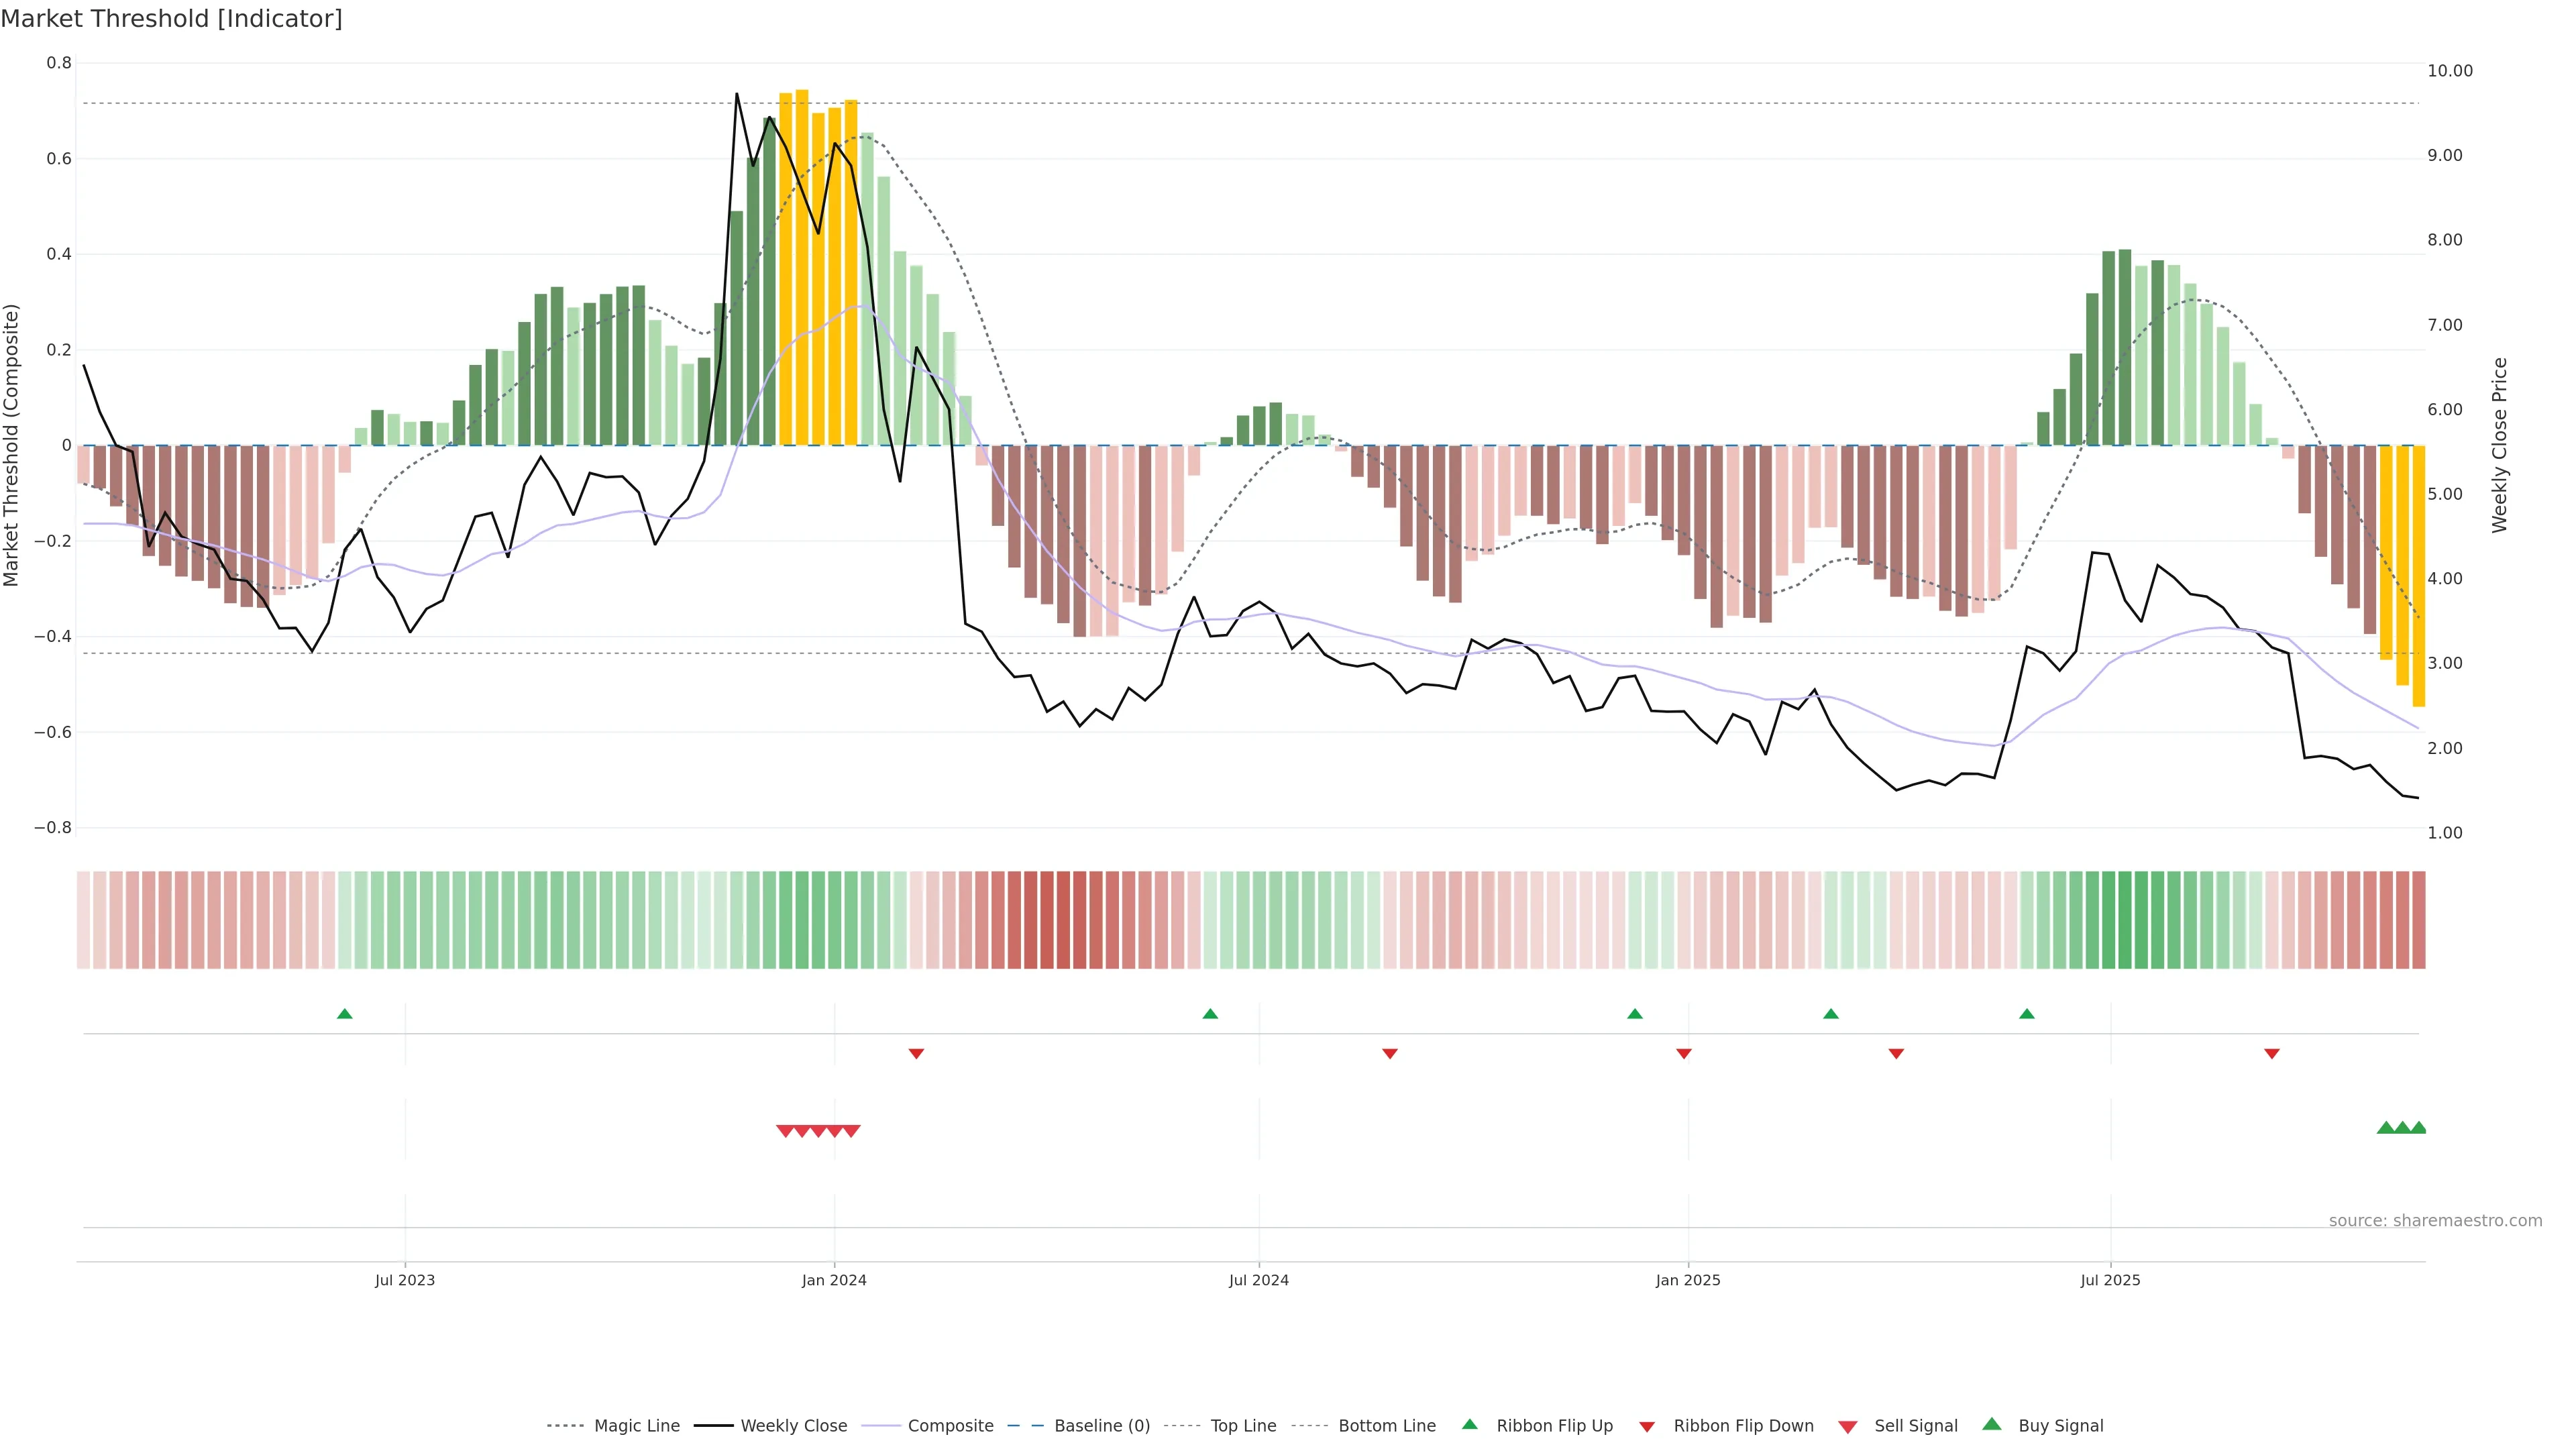Click the Baseline (0) legend label
This screenshot has width=2576, height=1449.
[x=1102, y=1426]
